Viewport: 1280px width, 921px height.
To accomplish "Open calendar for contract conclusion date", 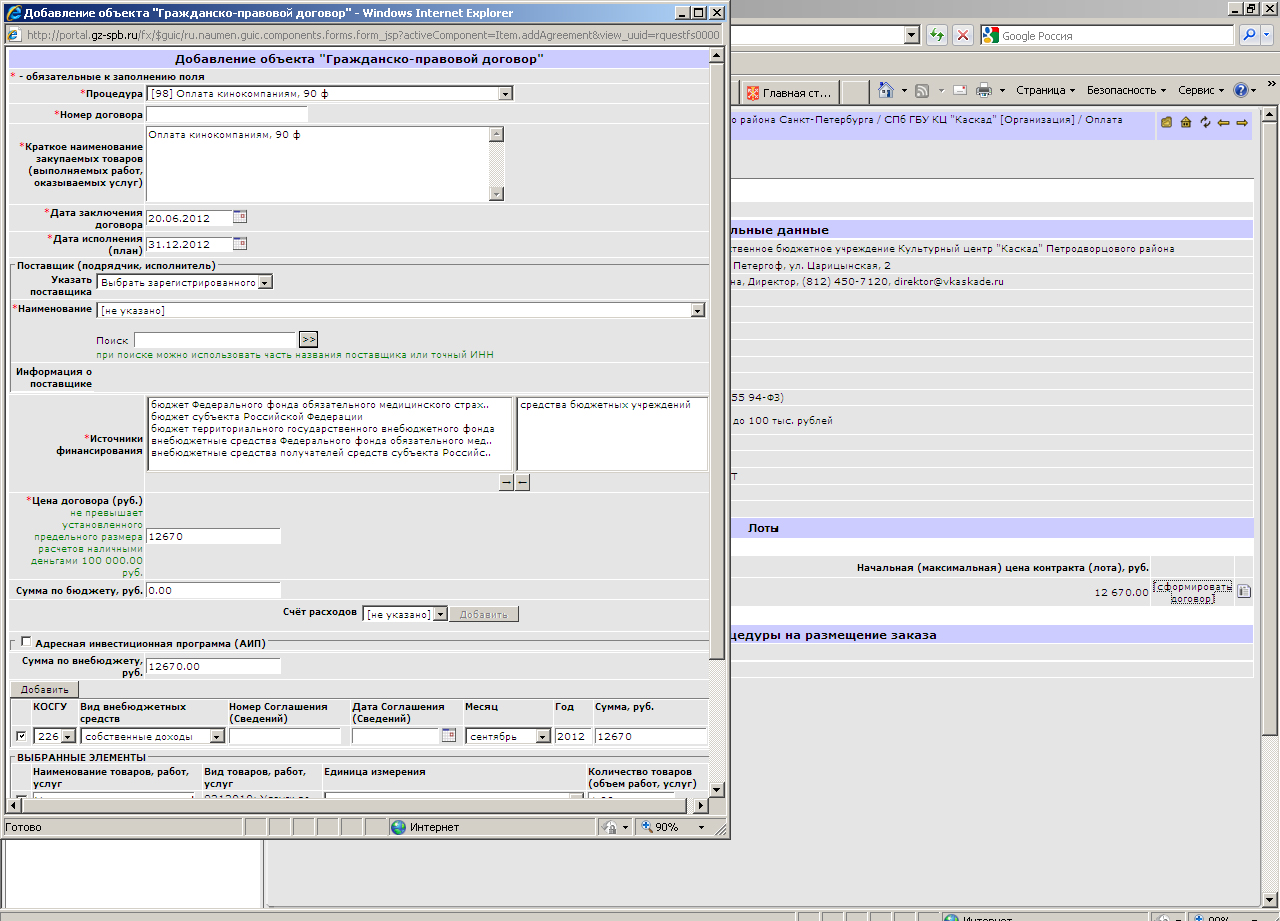I will 240,217.
